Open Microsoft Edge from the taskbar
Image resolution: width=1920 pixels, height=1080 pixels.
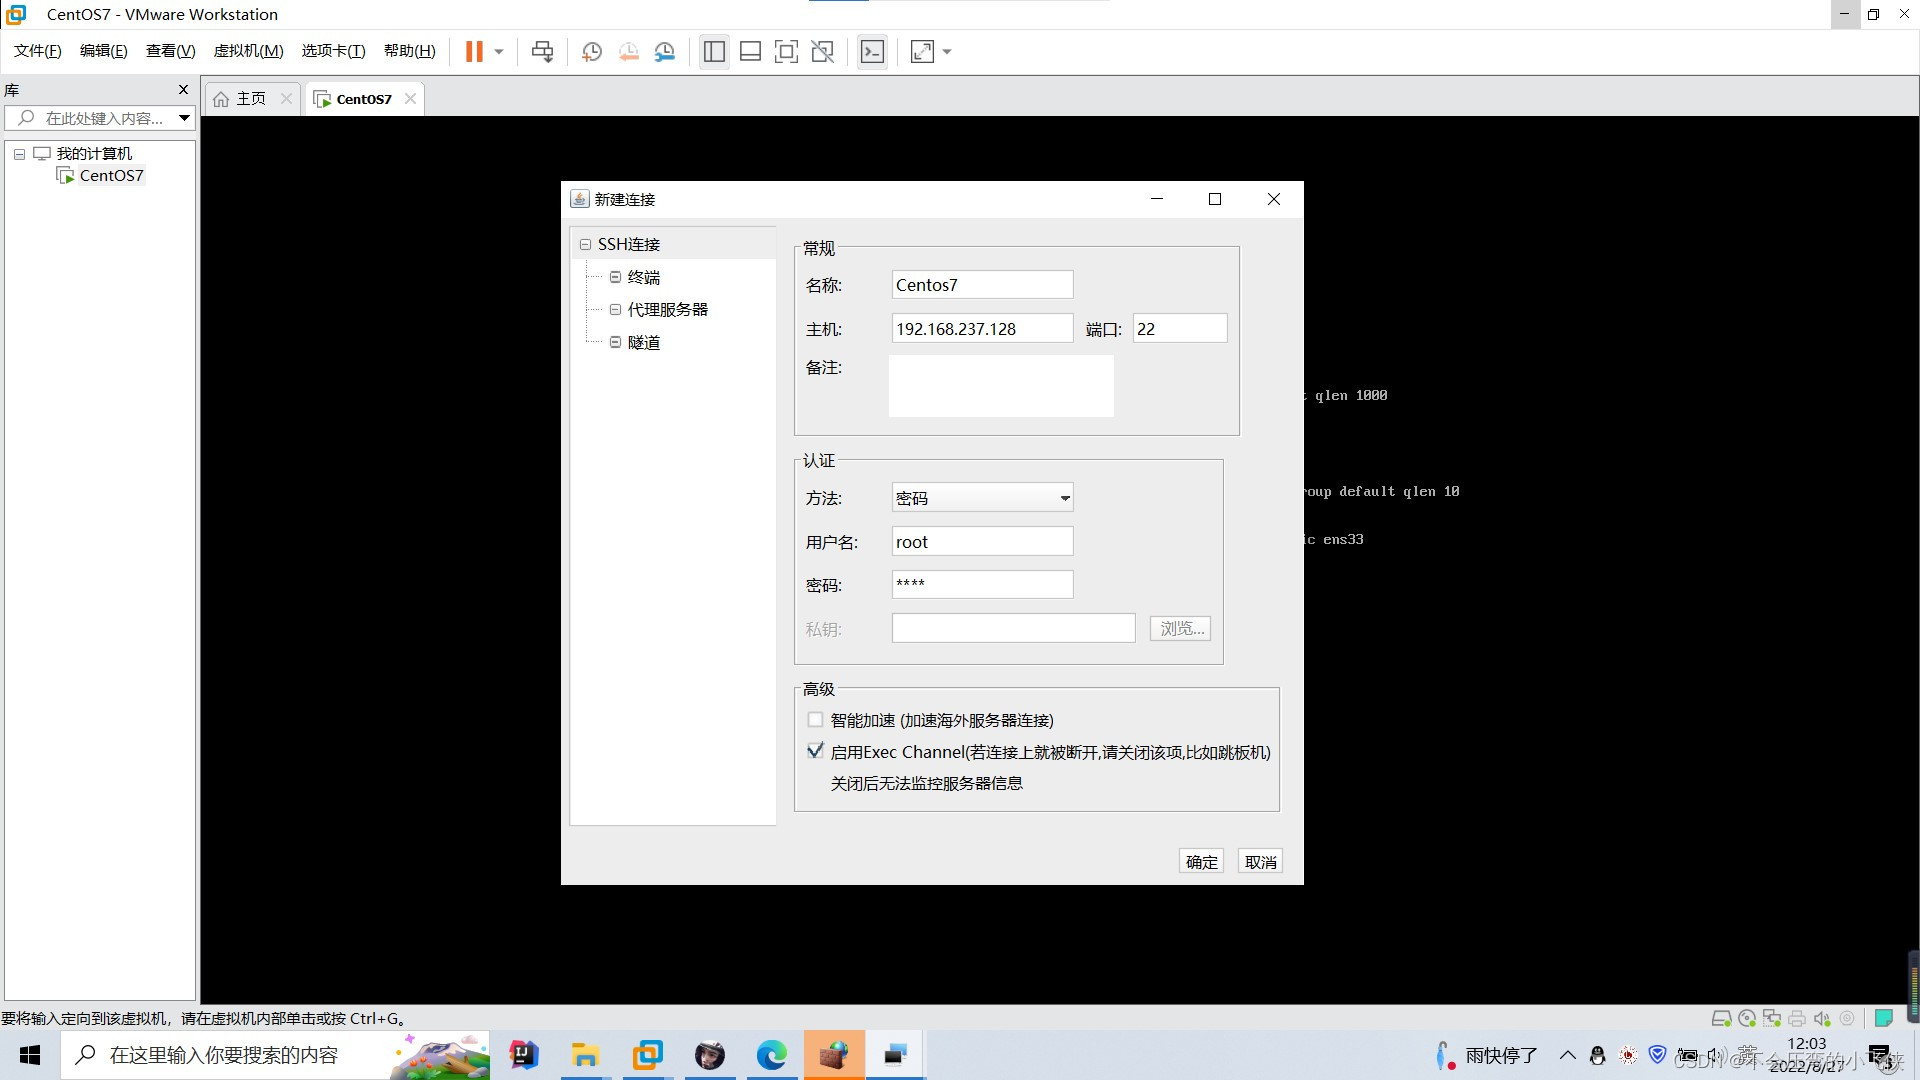click(x=771, y=1055)
